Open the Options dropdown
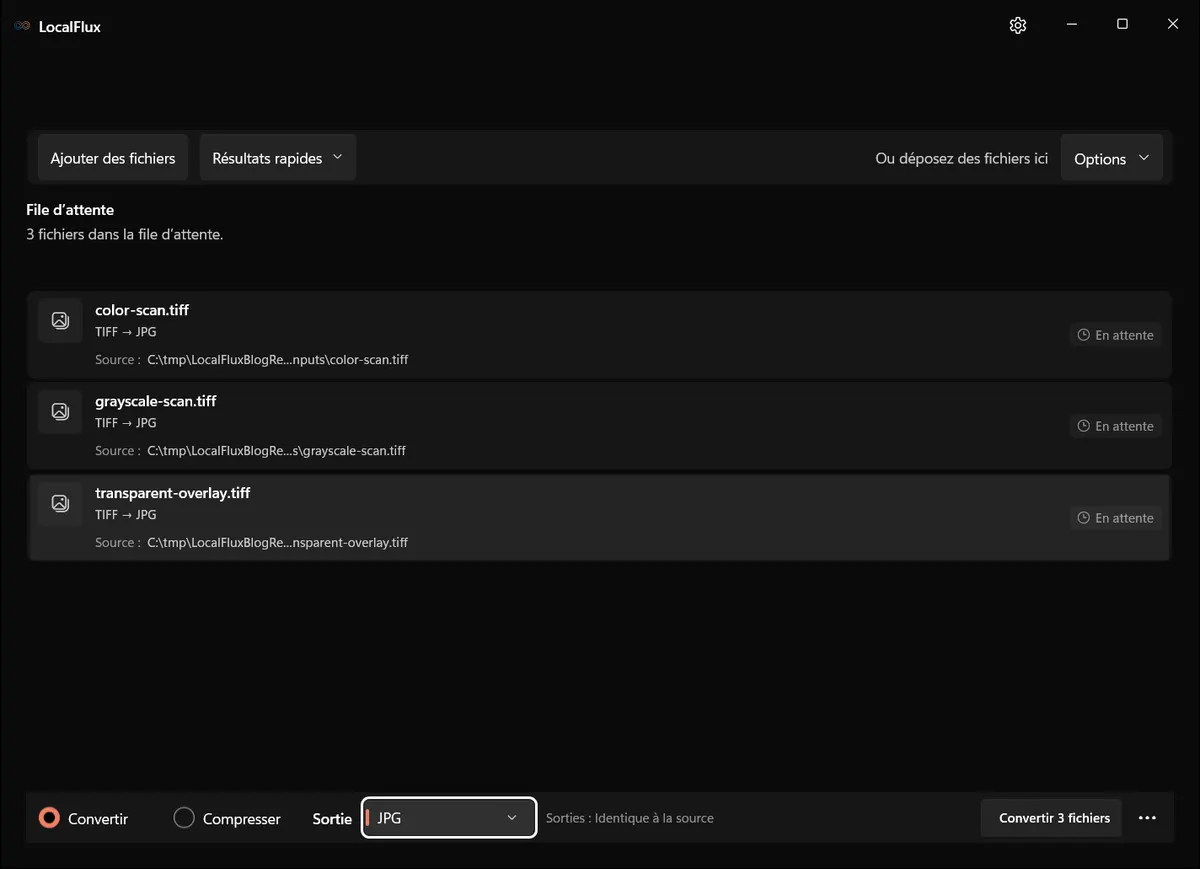 (x=1111, y=158)
